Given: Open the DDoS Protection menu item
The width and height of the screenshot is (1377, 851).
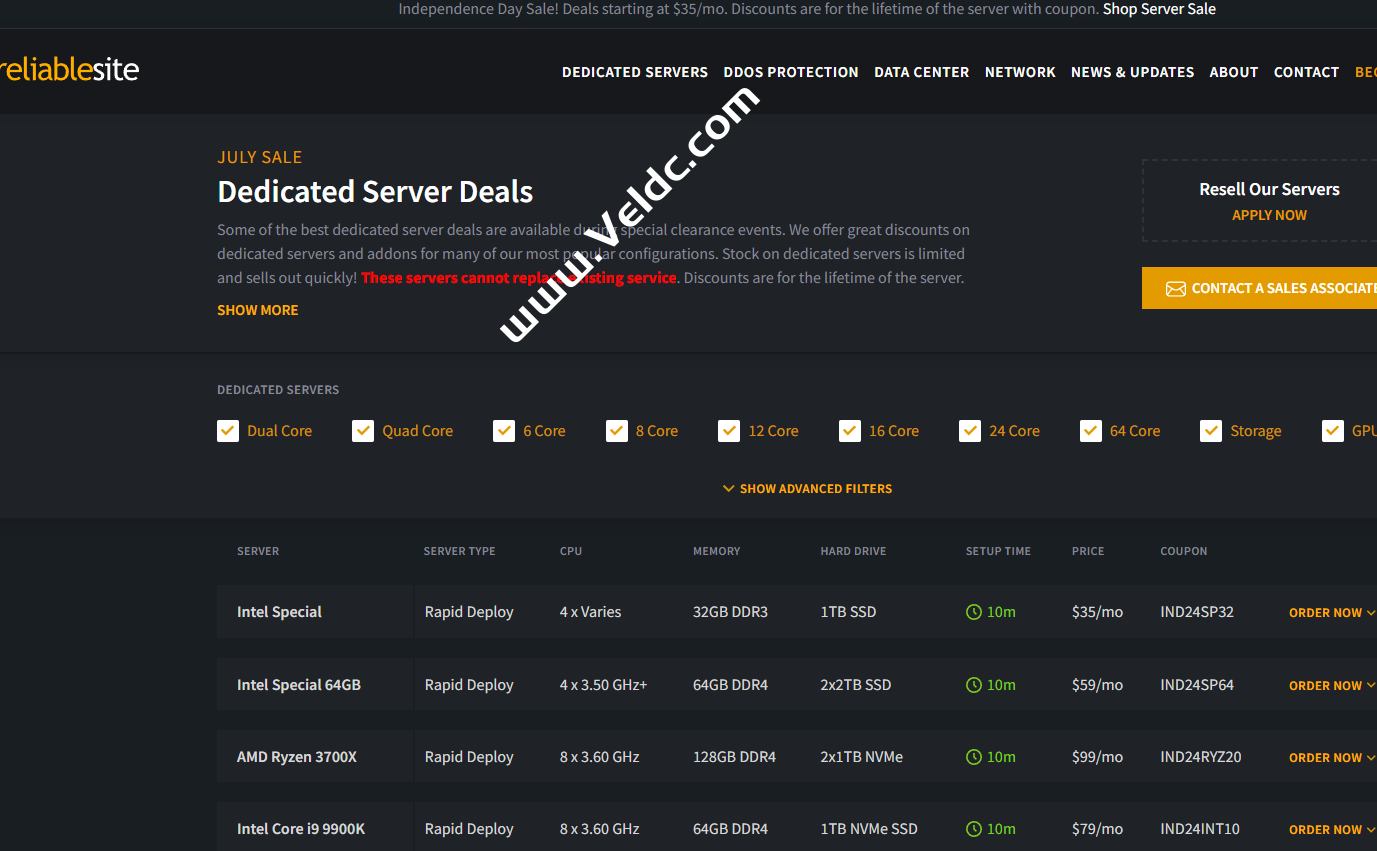Looking at the screenshot, I should pyautogui.click(x=791, y=72).
